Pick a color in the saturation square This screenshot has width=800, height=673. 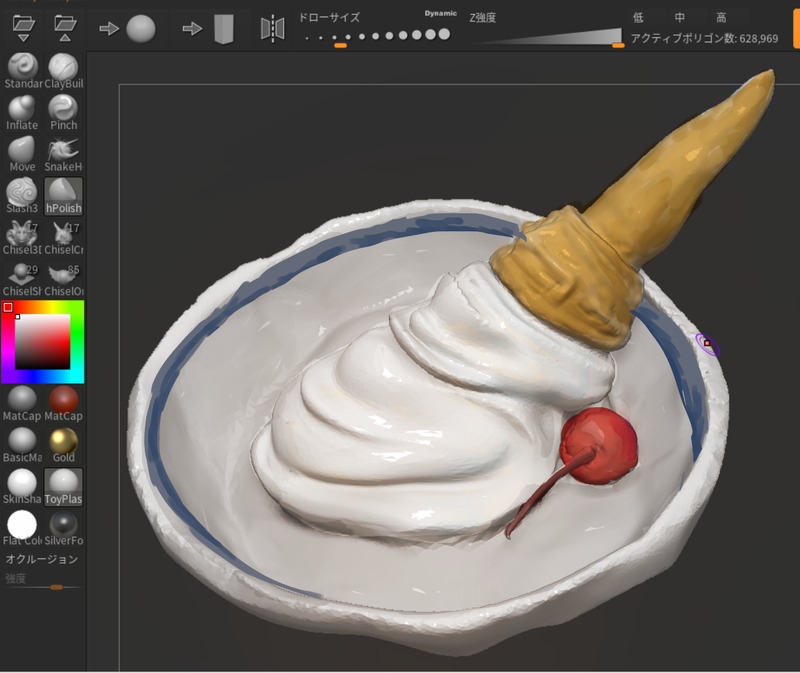pyautogui.click(x=42, y=341)
